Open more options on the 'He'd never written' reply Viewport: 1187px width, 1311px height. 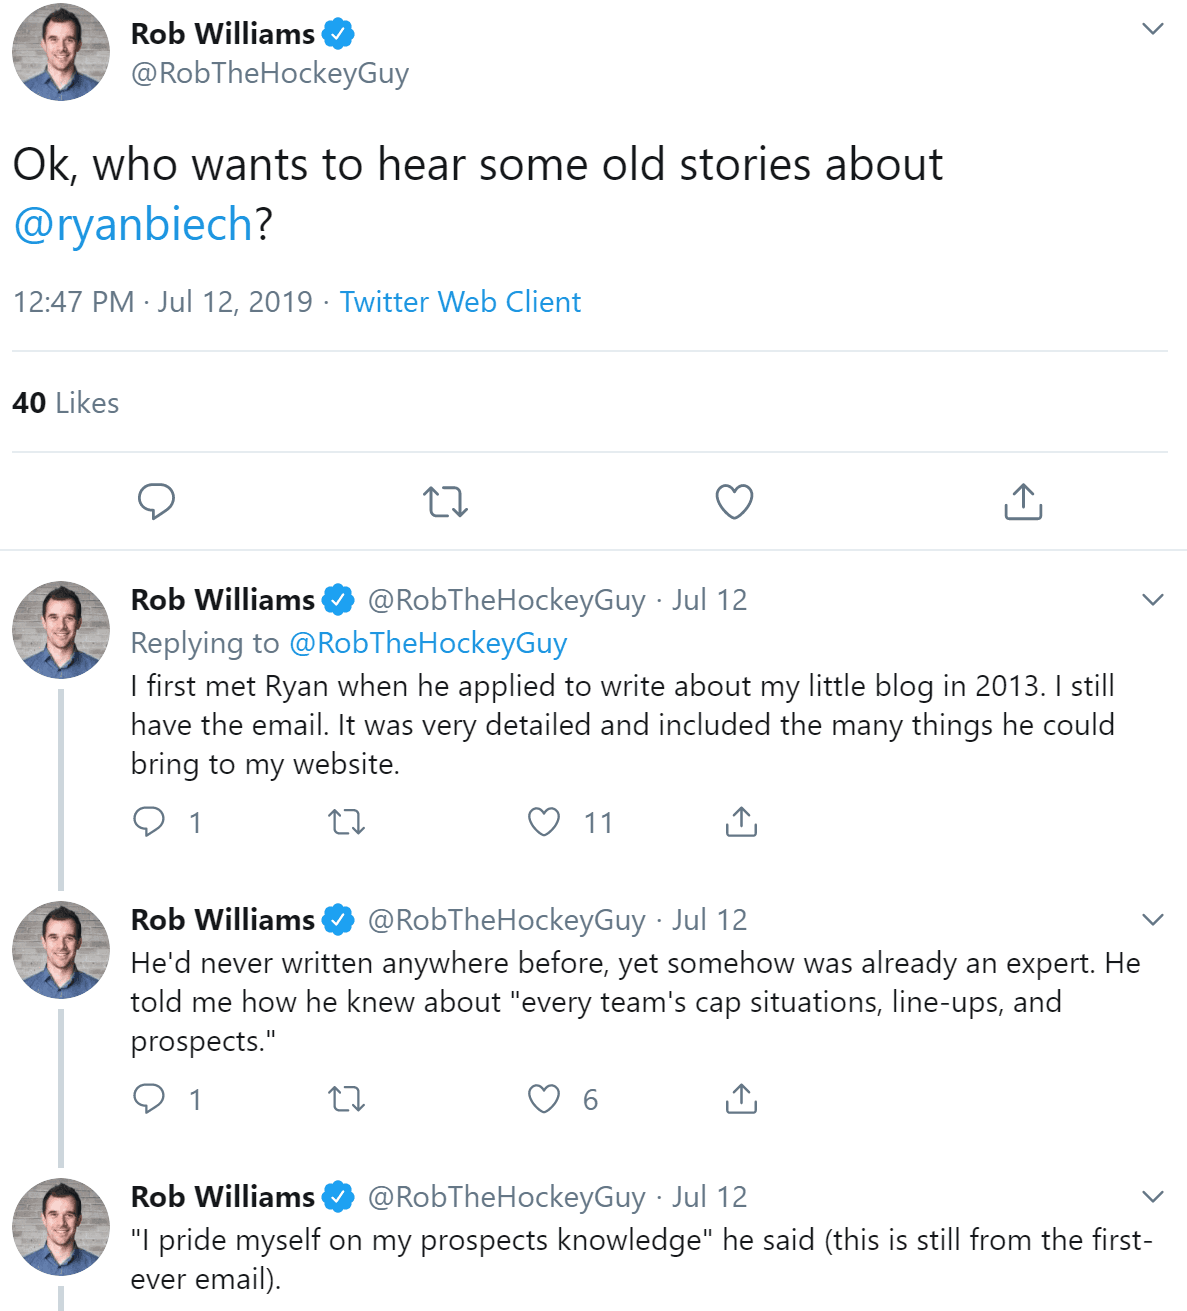coord(1153,920)
